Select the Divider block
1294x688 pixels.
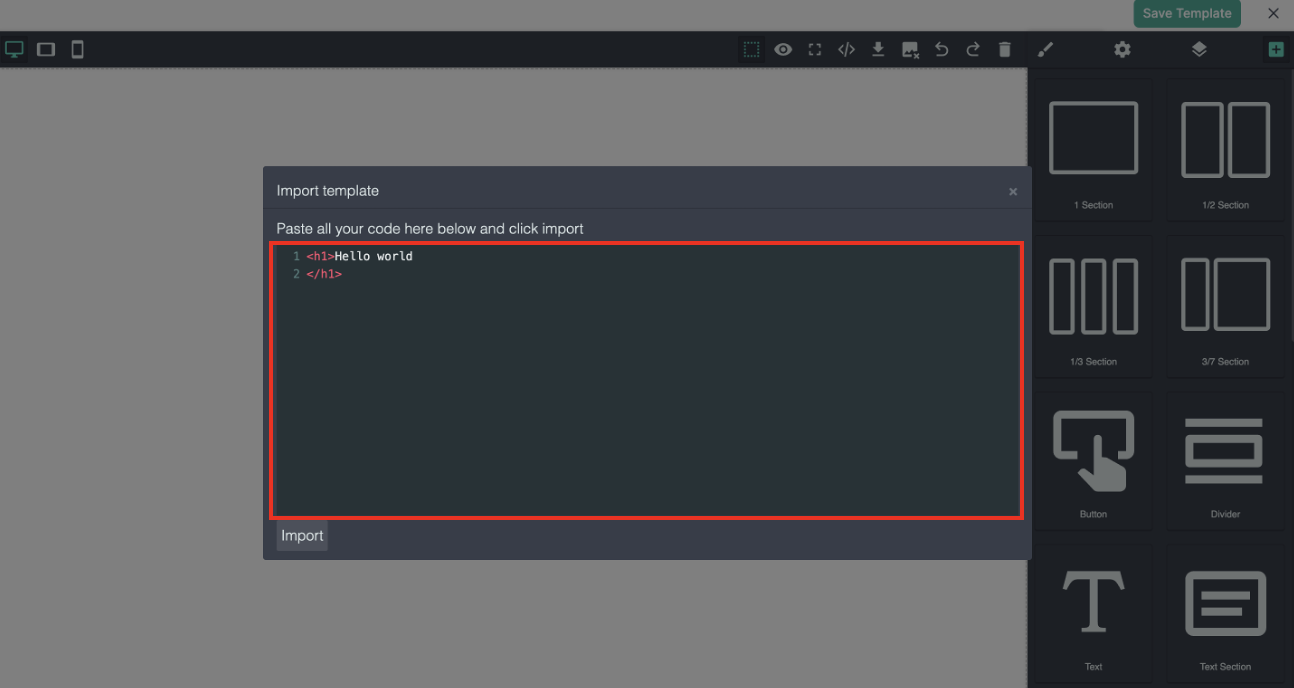(x=1225, y=461)
